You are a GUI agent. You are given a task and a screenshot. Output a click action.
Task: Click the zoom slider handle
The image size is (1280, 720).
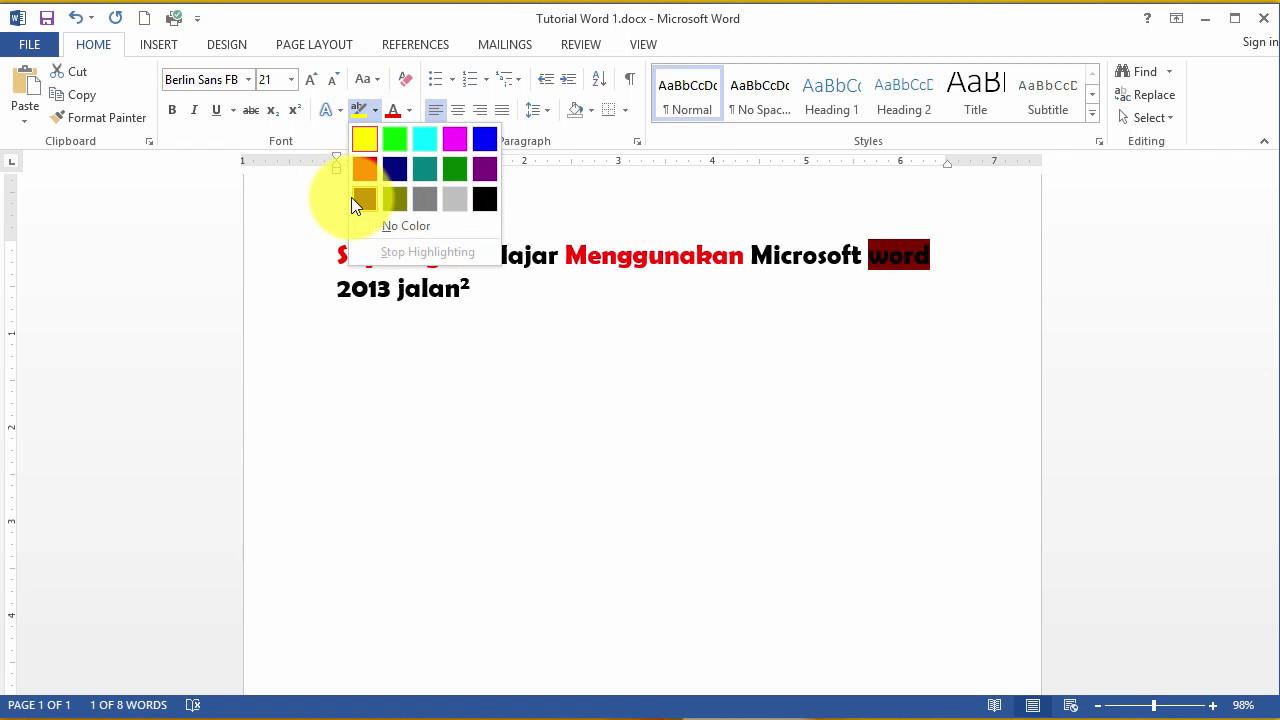[1154, 706]
